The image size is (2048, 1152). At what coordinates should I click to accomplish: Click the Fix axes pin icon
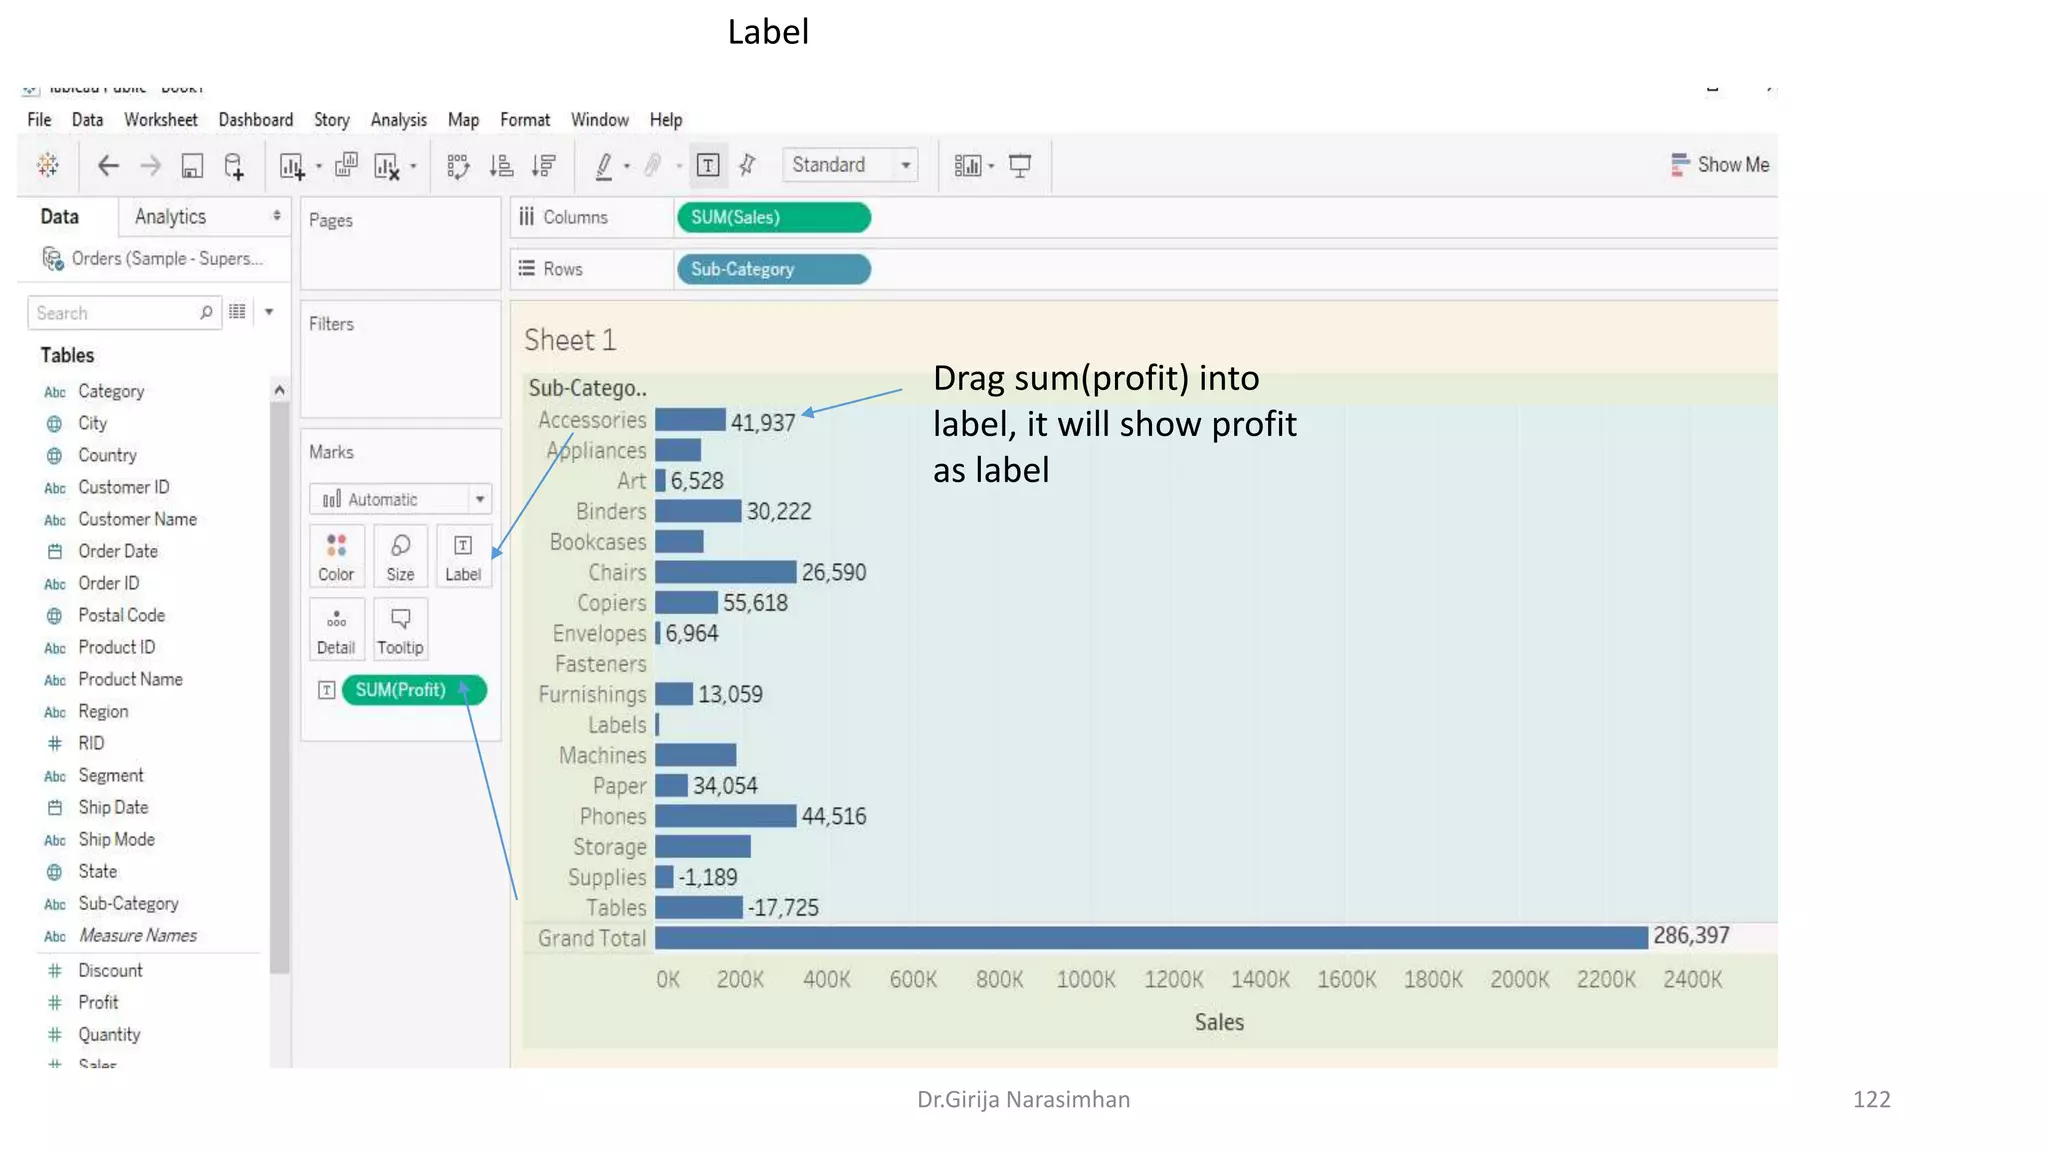coord(747,165)
